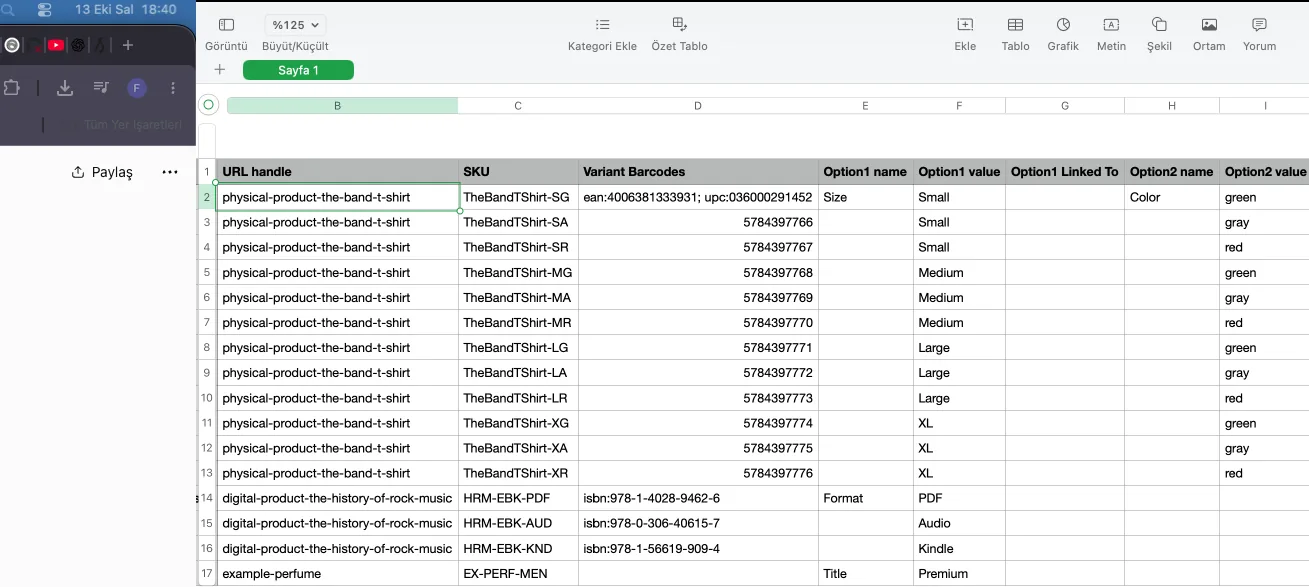Select column G header

(1065, 105)
